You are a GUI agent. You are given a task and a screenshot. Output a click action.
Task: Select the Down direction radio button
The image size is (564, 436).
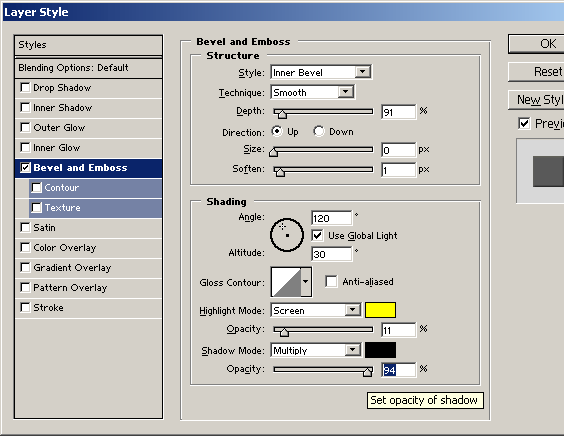pyautogui.click(x=319, y=131)
